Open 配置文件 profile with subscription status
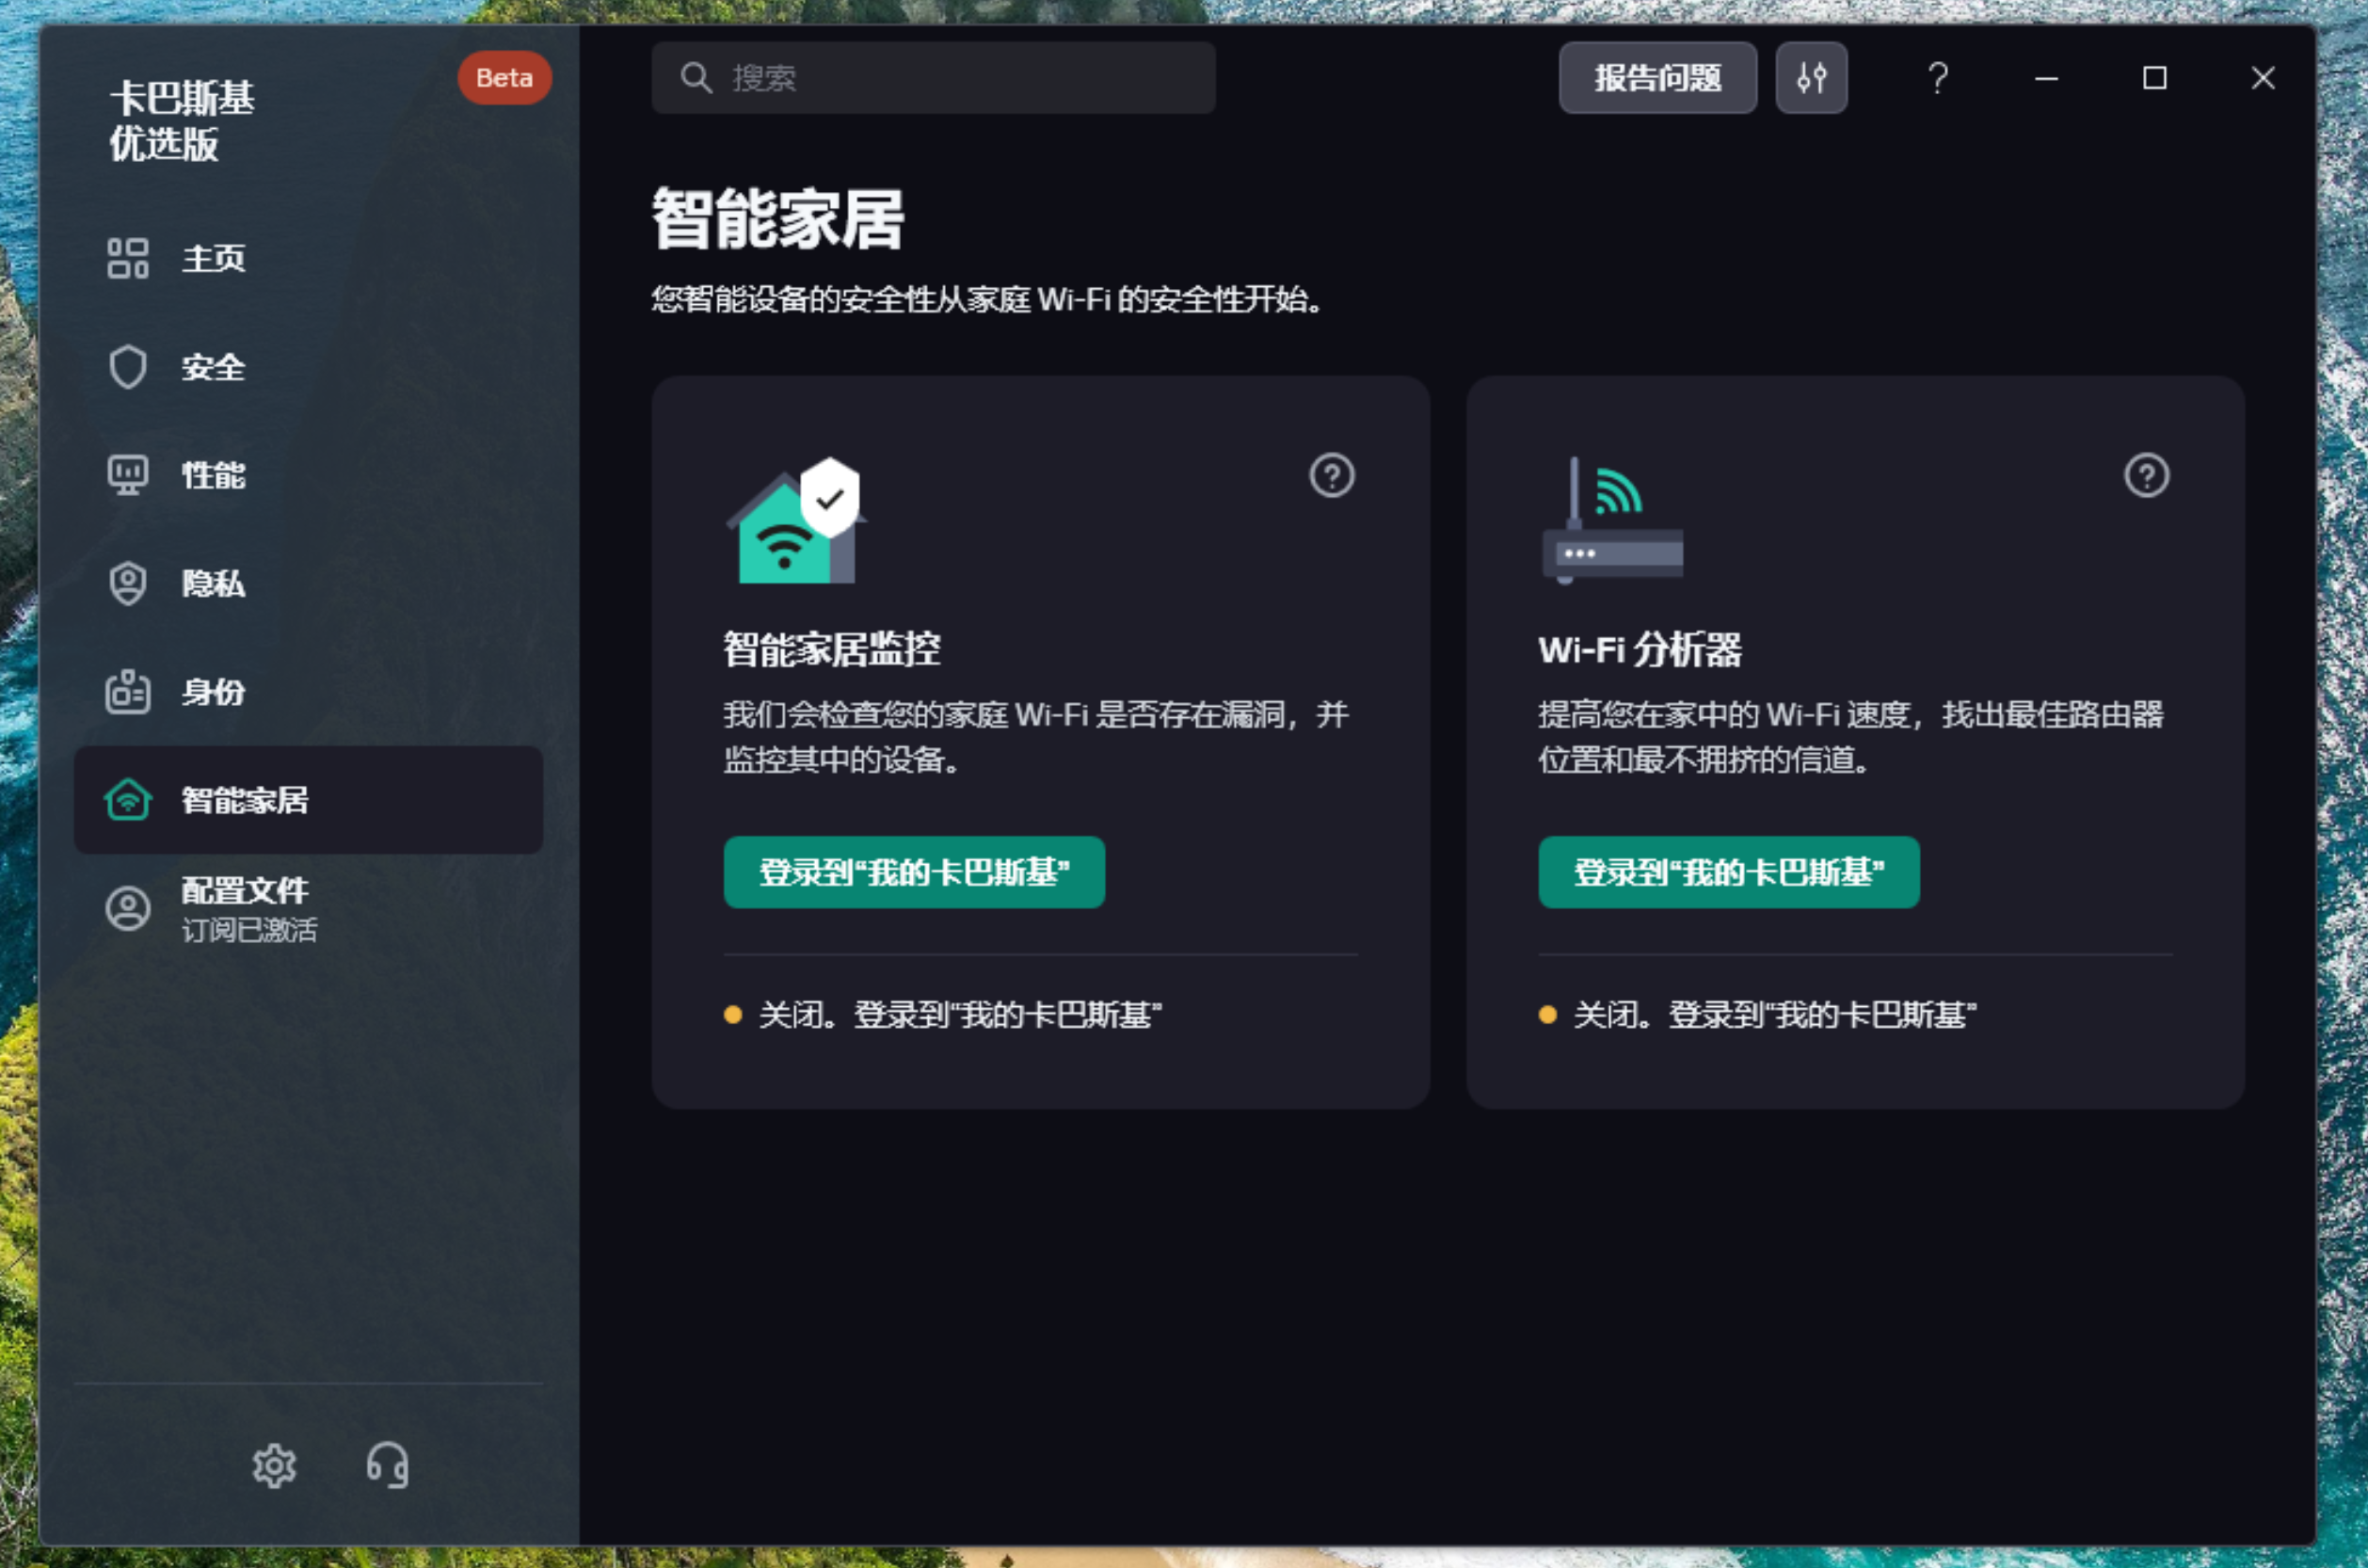This screenshot has width=2368, height=1568. (308, 908)
